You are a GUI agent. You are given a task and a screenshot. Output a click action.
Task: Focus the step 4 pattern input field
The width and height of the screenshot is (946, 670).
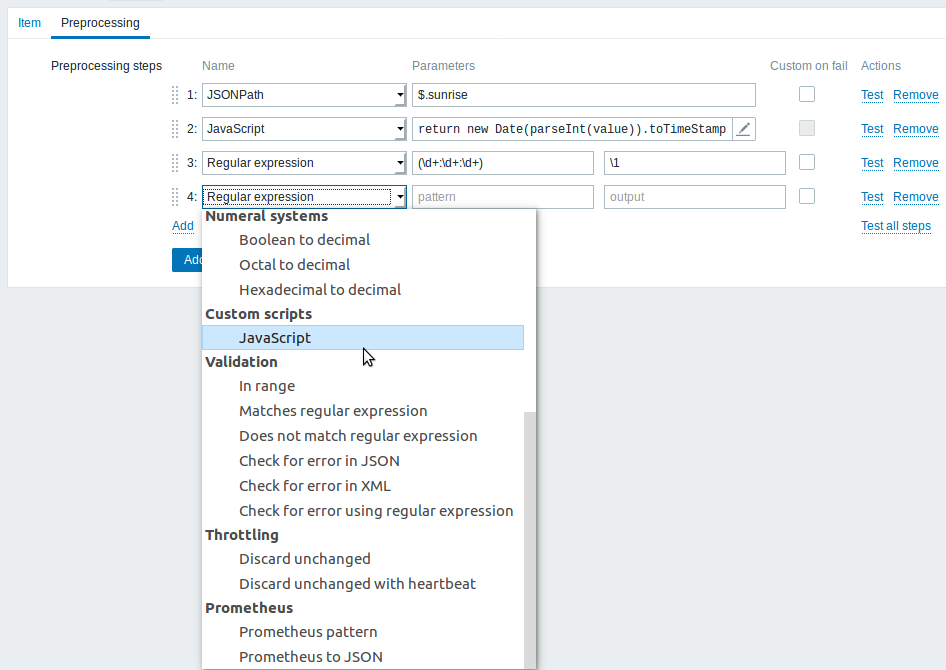[503, 197]
